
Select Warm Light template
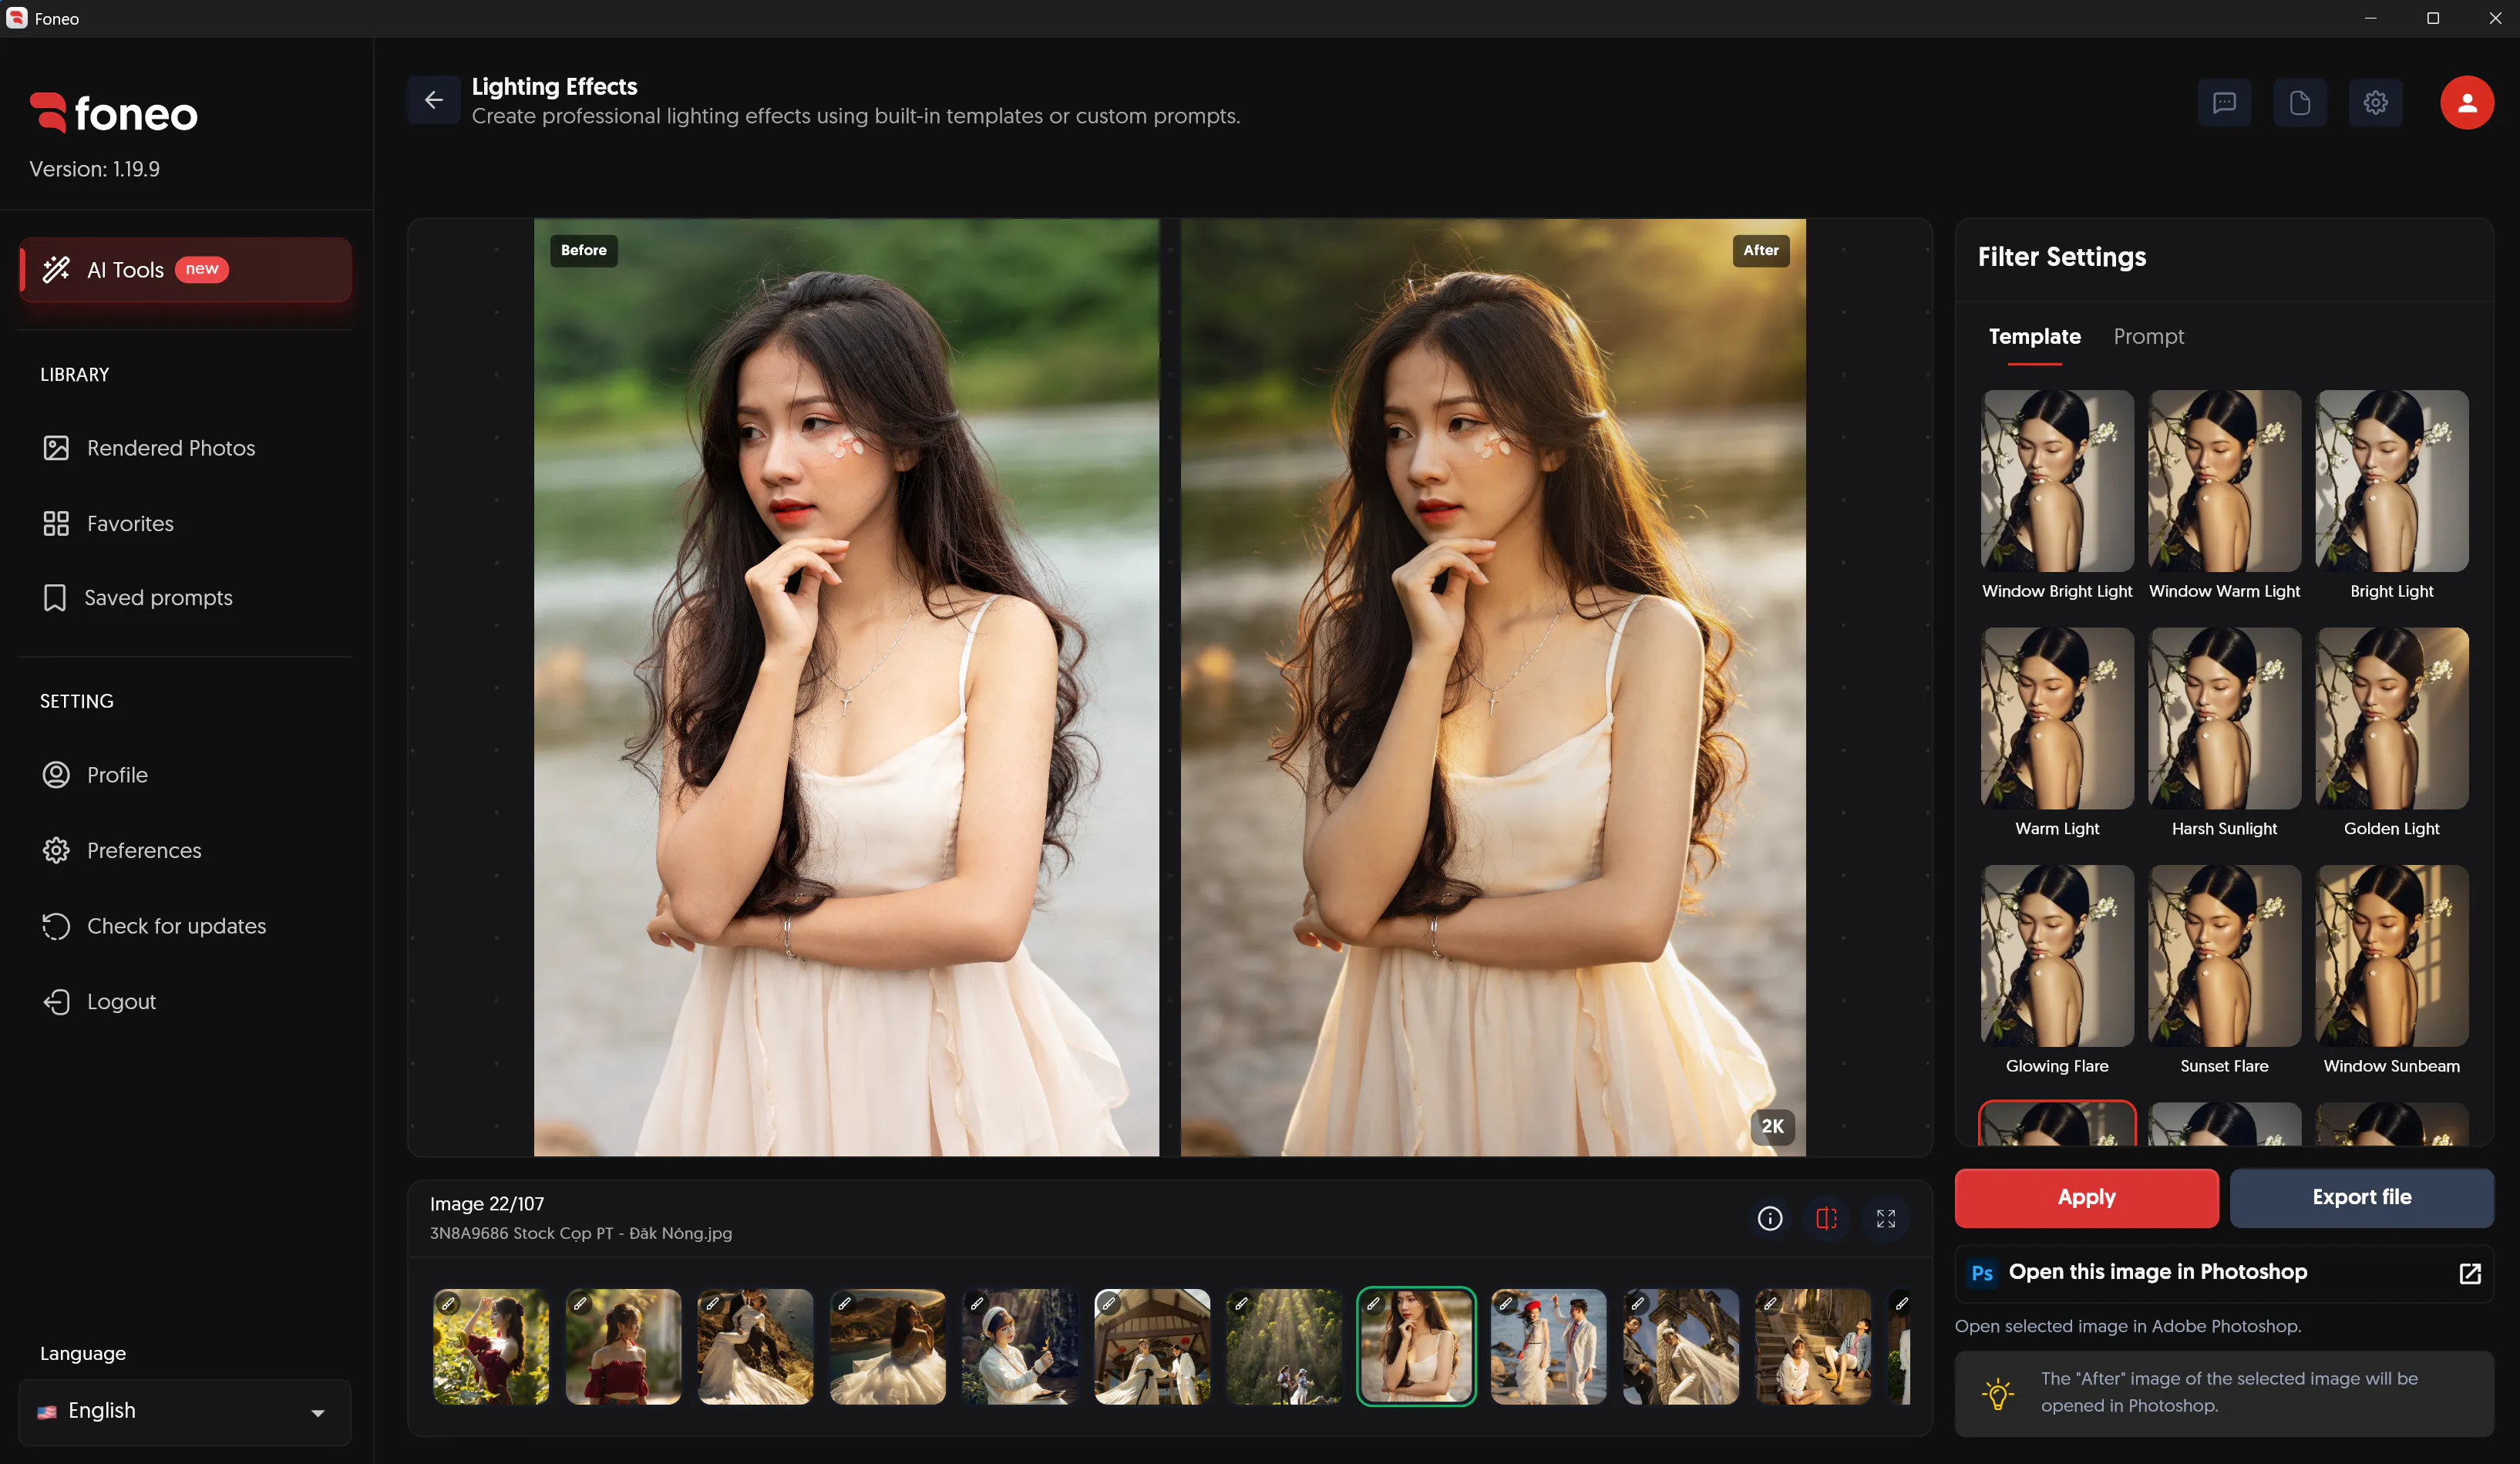(x=2057, y=718)
